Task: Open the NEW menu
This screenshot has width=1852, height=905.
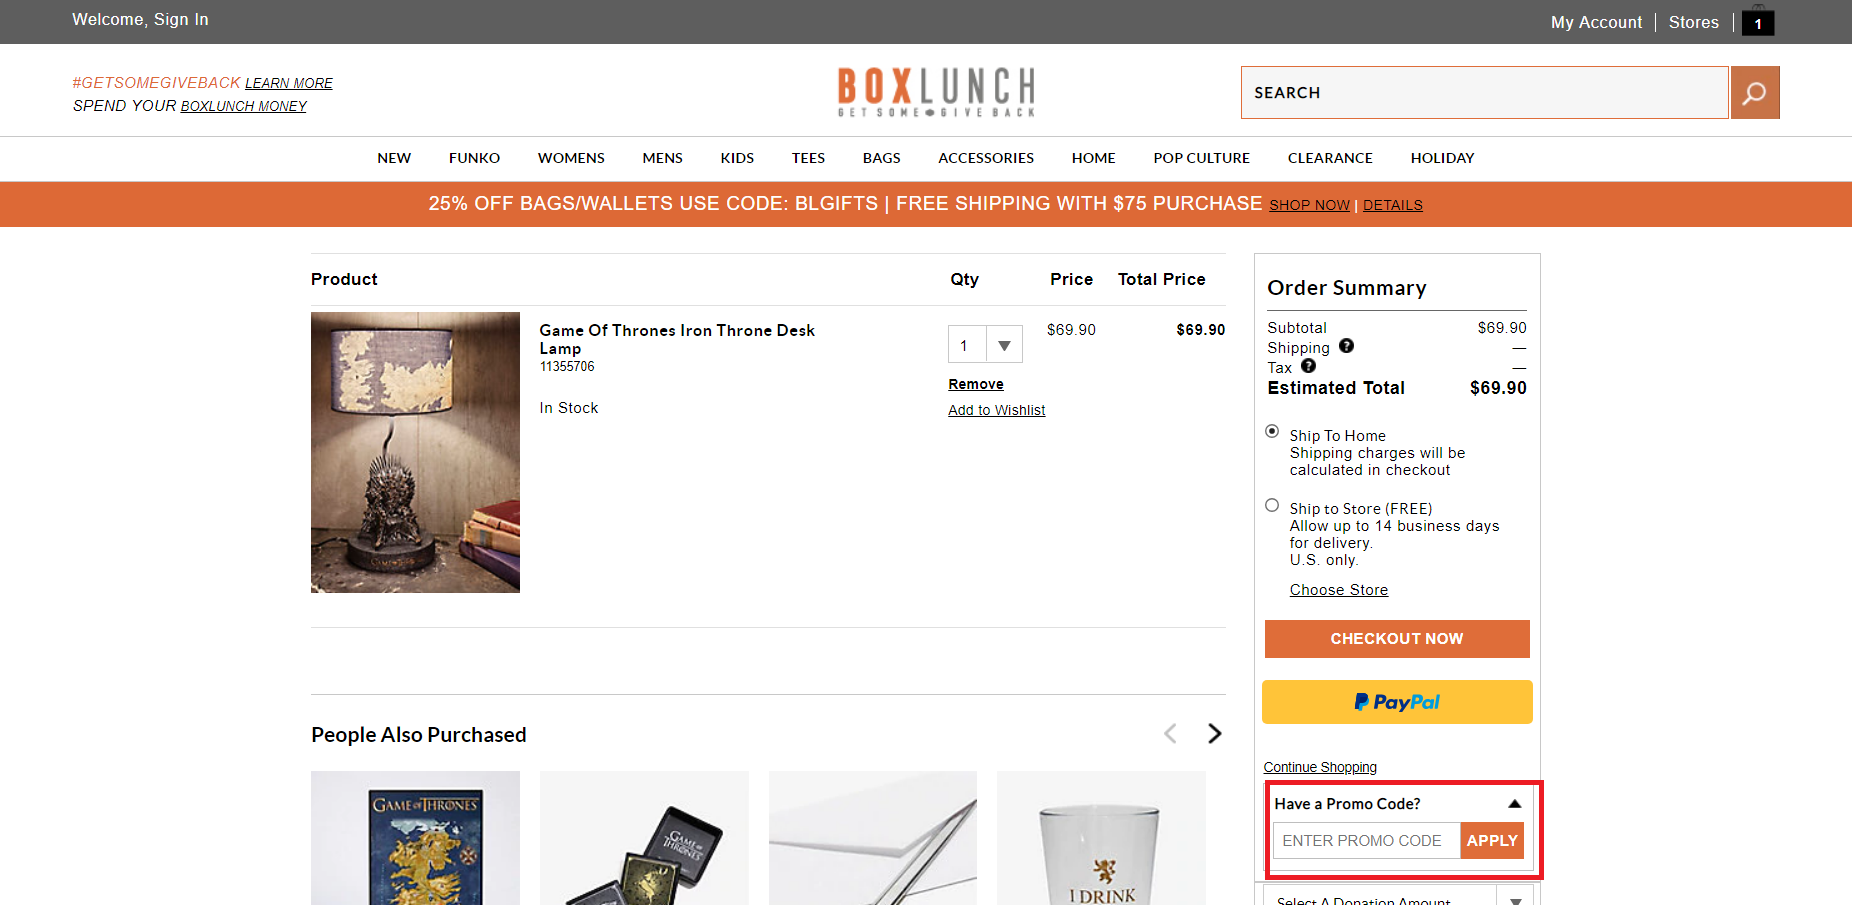Action: tap(394, 158)
